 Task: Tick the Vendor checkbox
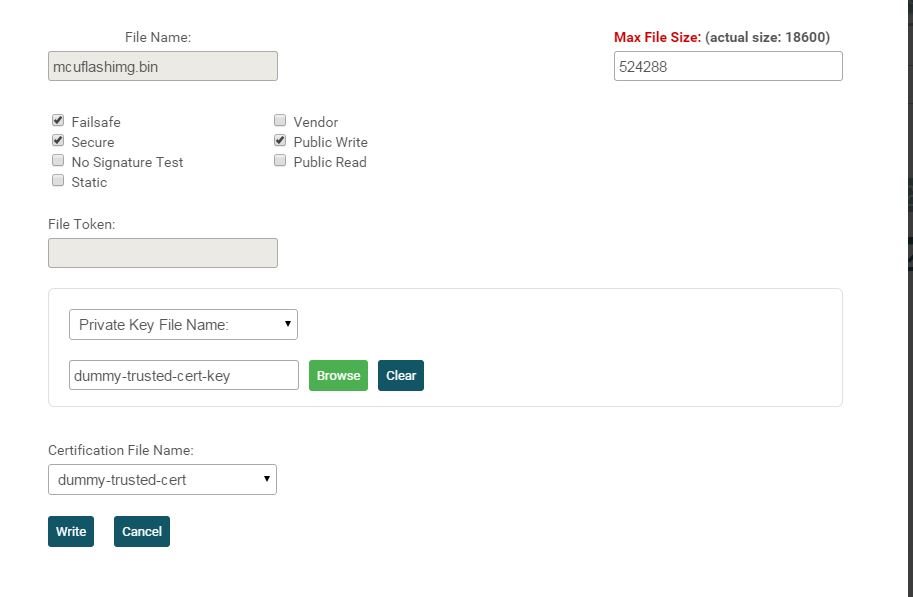pos(280,121)
